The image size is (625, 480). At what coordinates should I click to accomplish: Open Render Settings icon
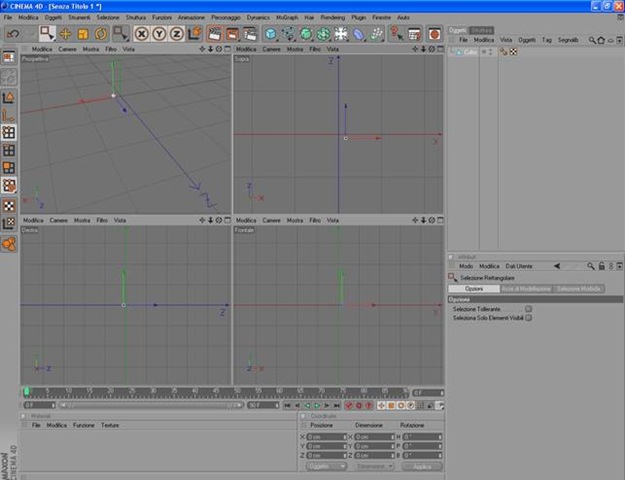(x=250, y=34)
